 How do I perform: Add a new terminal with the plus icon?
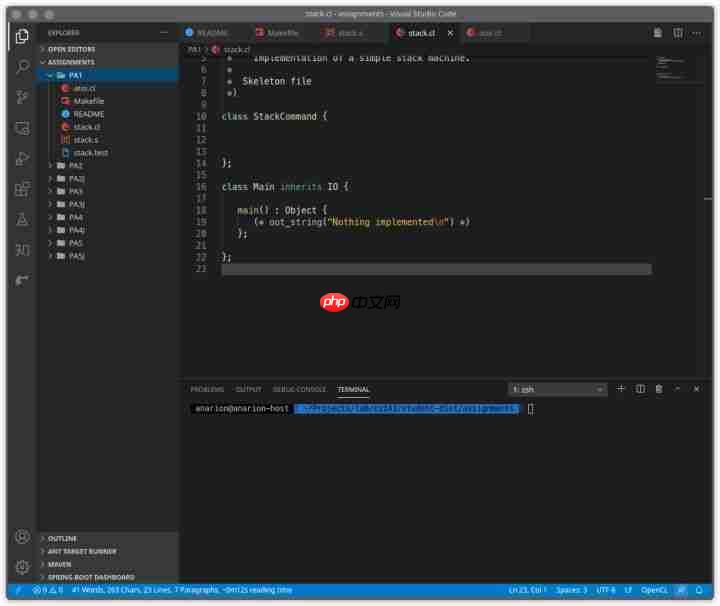pyautogui.click(x=620, y=389)
